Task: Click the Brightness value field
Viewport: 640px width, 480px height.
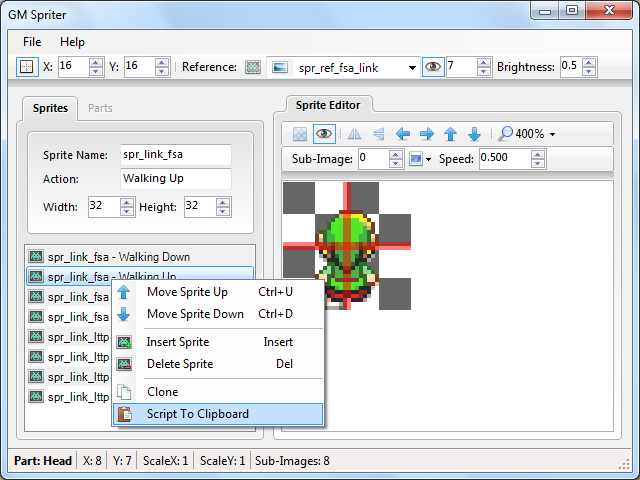Action: click(571, 67)
